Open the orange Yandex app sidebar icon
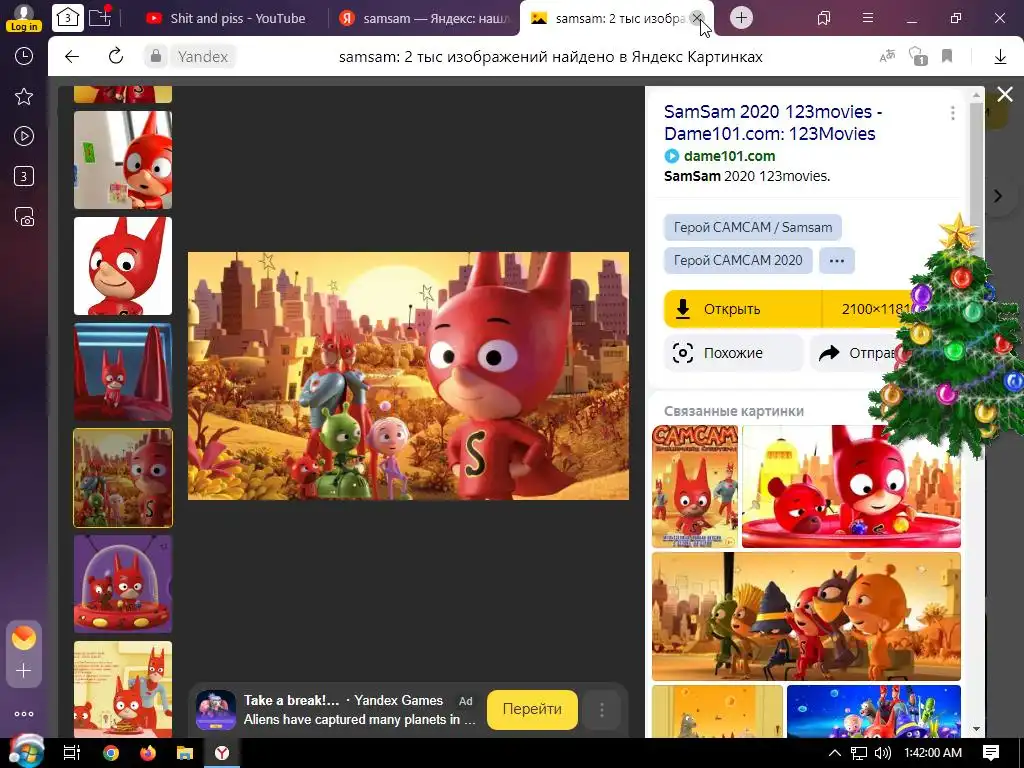This screenshot has width=1024, height=768. point(24,638)
